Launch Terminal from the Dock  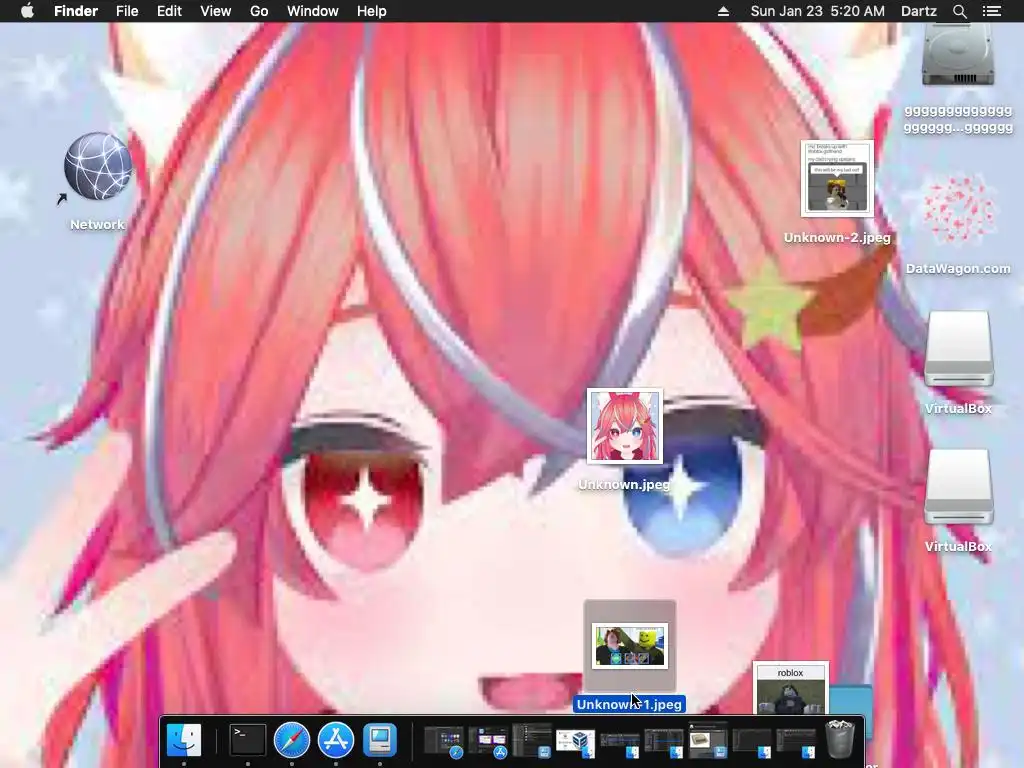click(x=248, y=741)
